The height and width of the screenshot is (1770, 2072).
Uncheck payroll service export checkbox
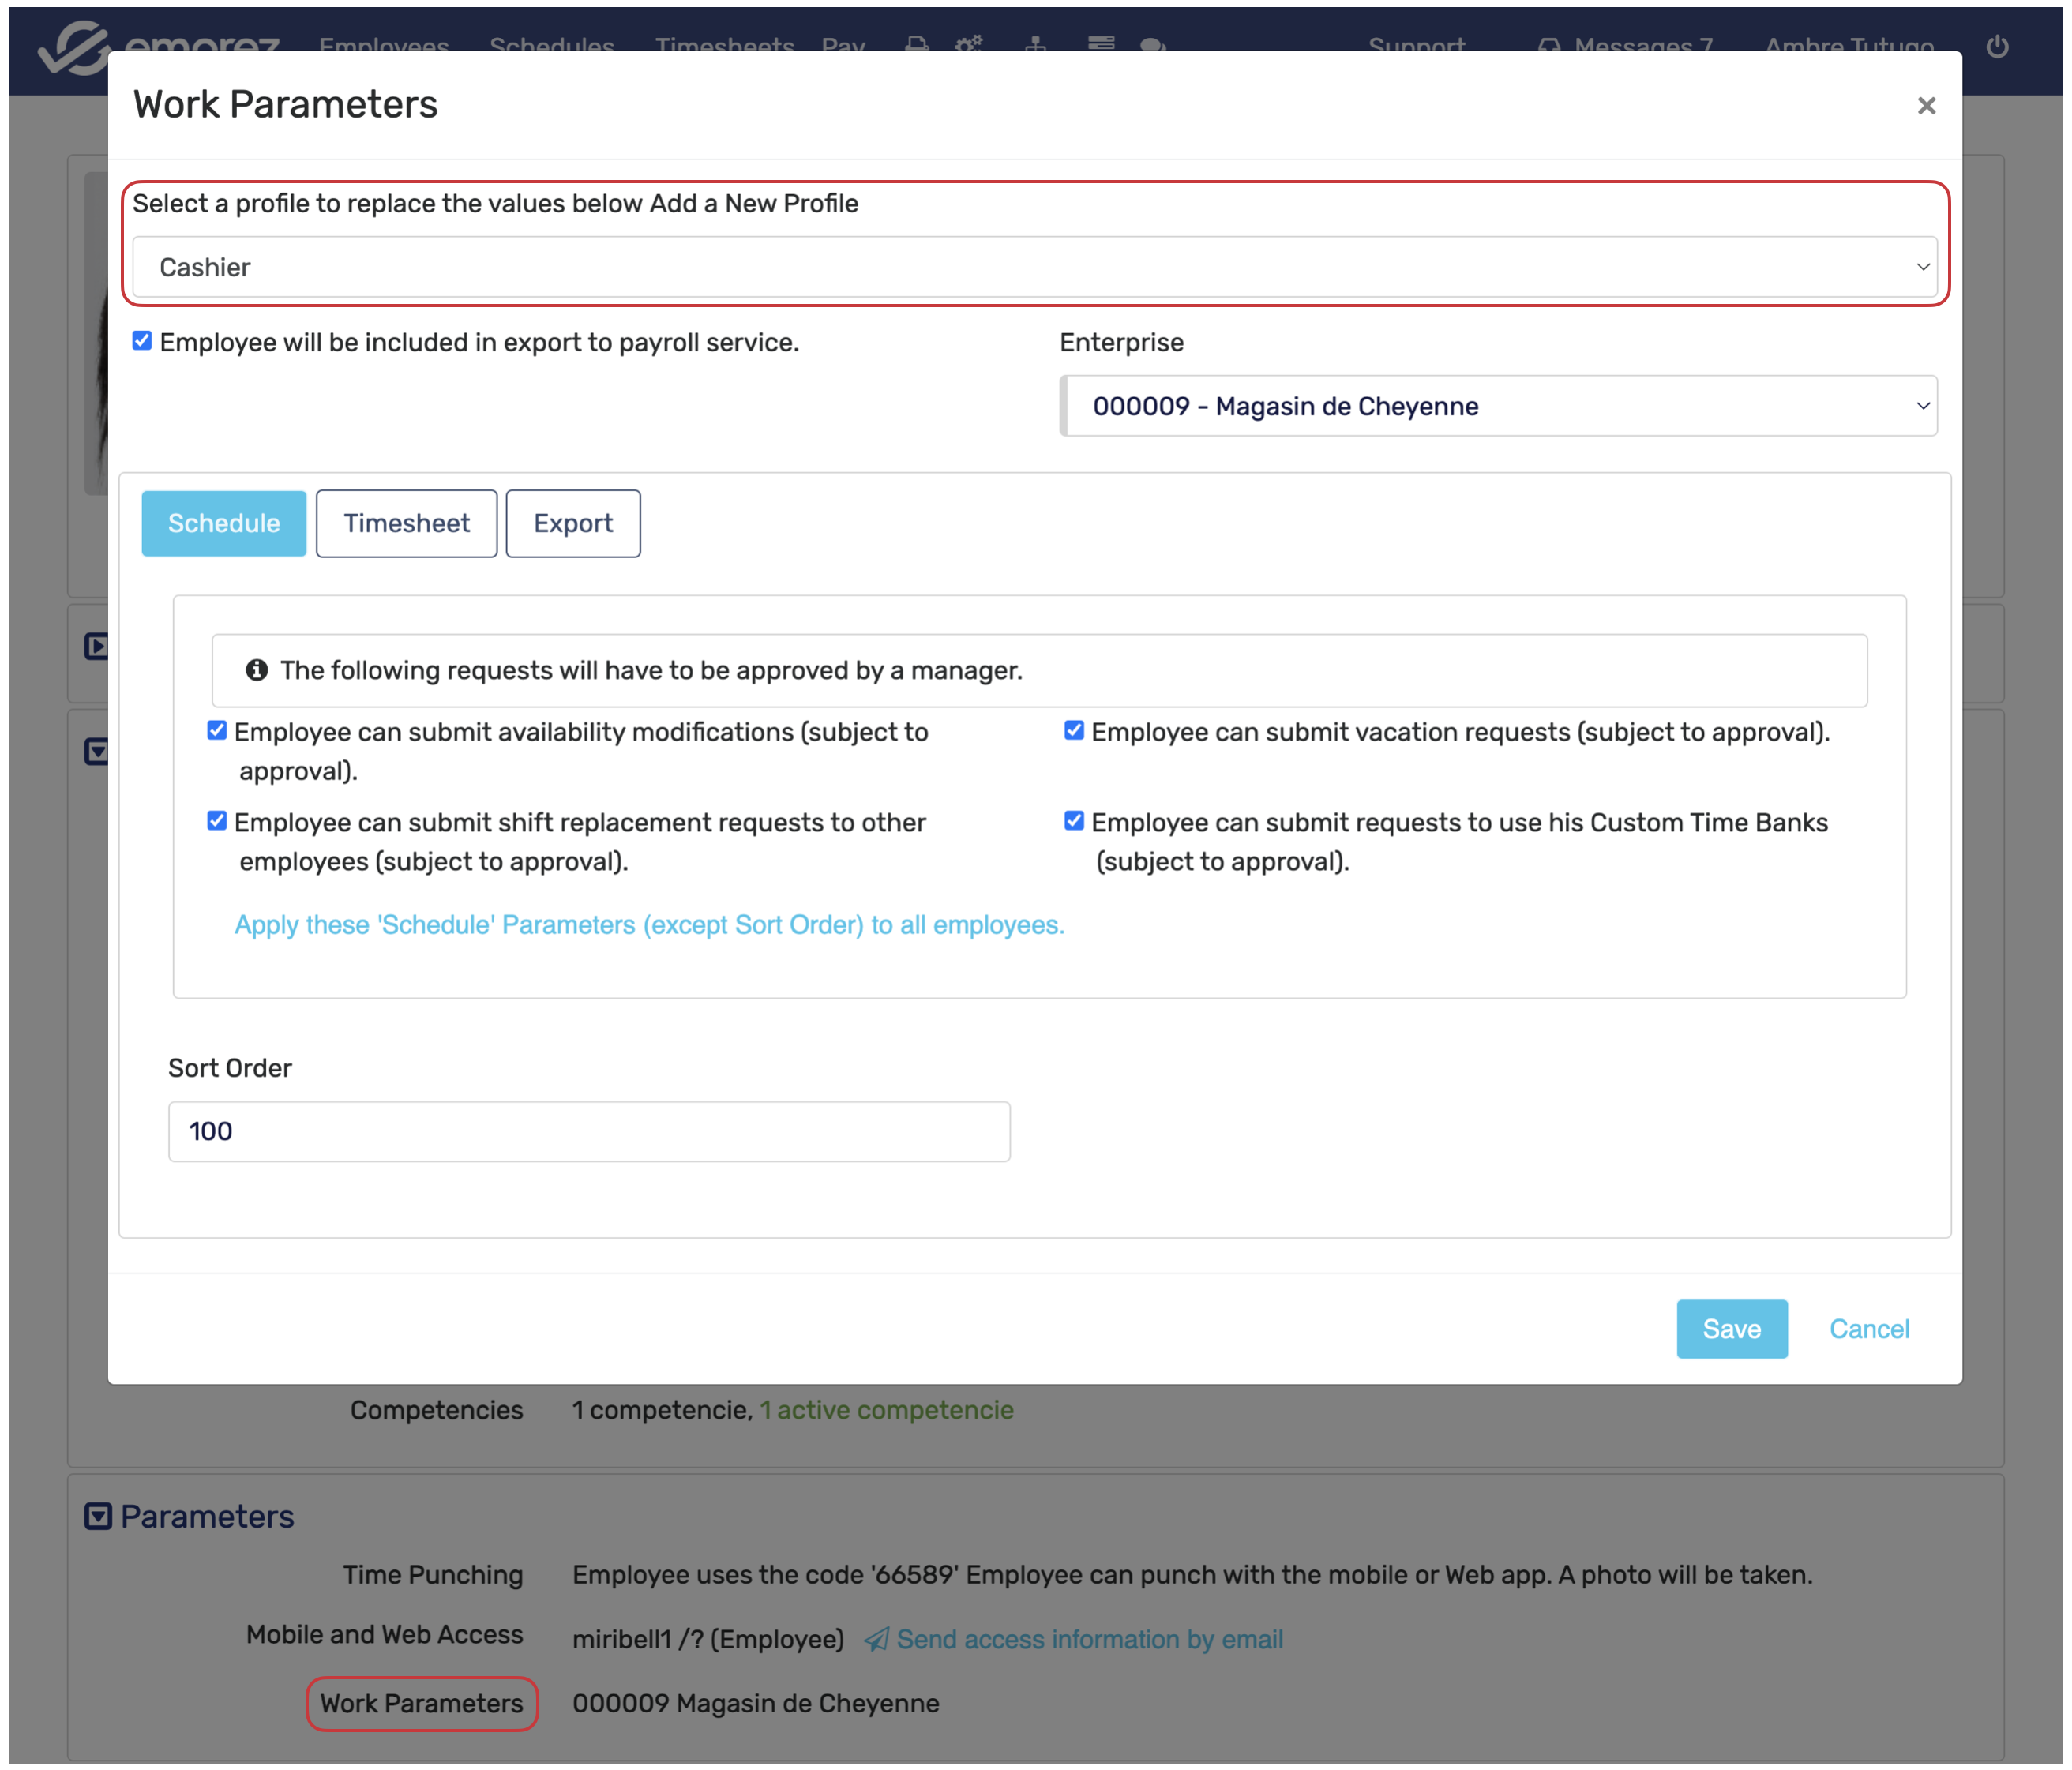click(142, 341)
